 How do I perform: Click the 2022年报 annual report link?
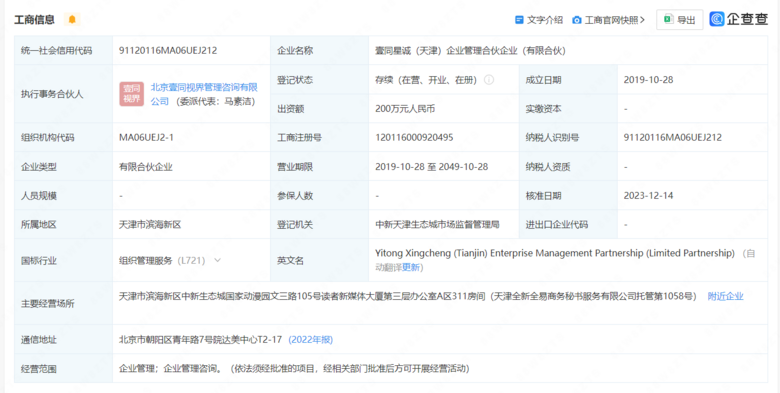coord(311,340)
